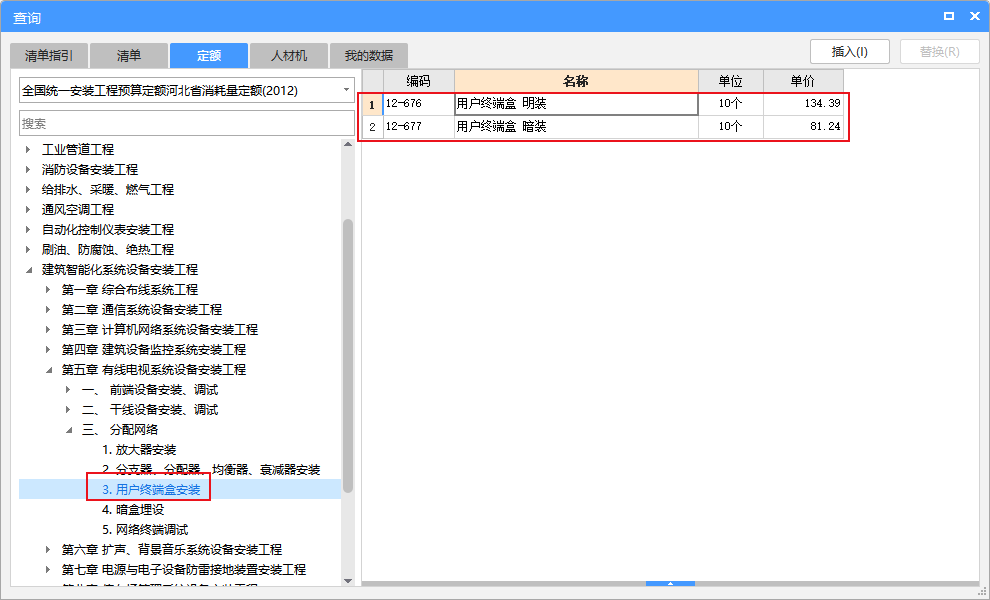Select 建筑智能化系统设备安装工程 tree item

point(120,270)
